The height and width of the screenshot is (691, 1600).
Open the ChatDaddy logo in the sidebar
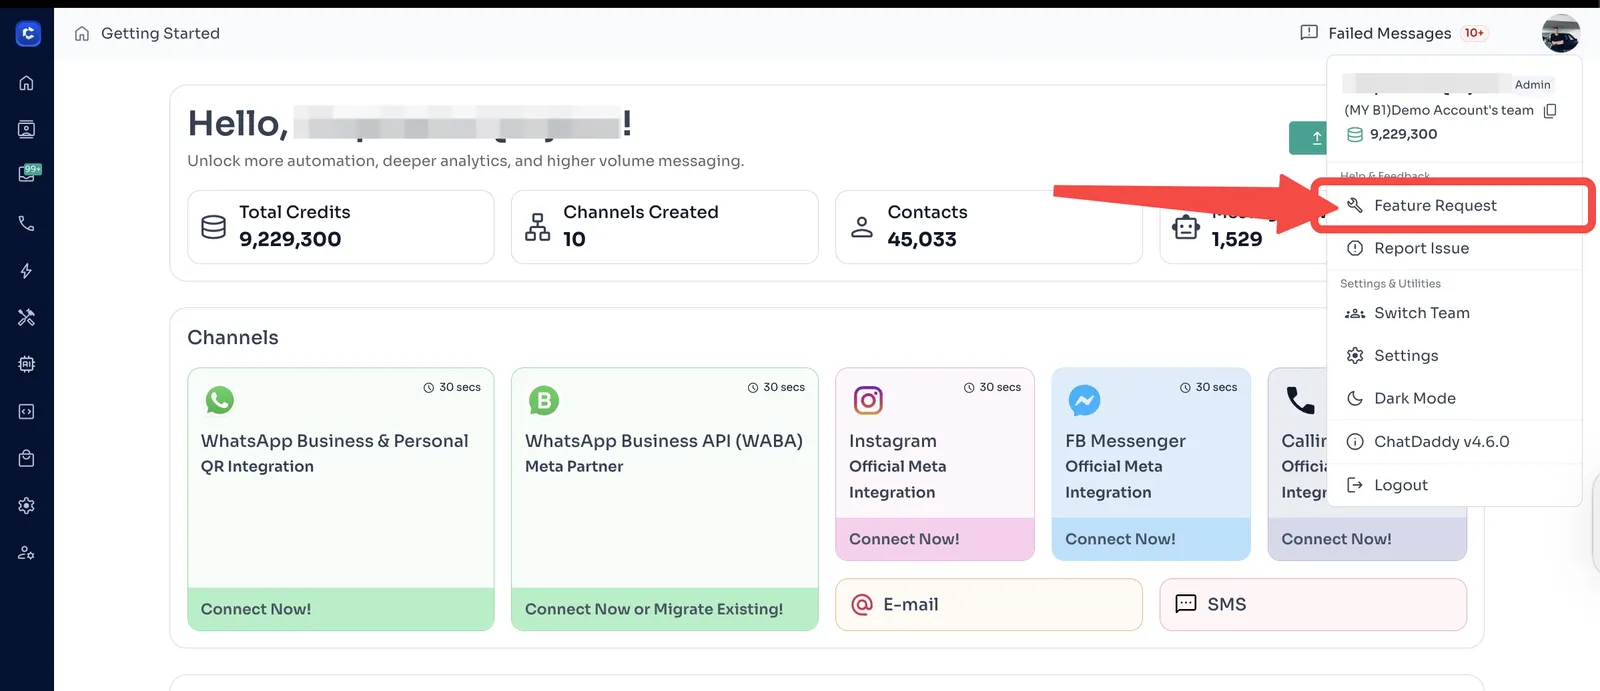tap(27, 34)
